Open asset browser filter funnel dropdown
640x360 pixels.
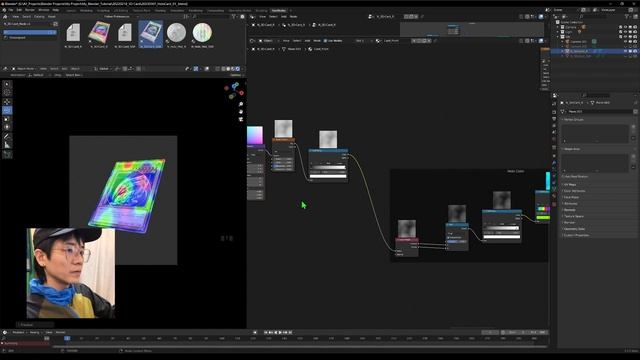[x=235, y=17]
